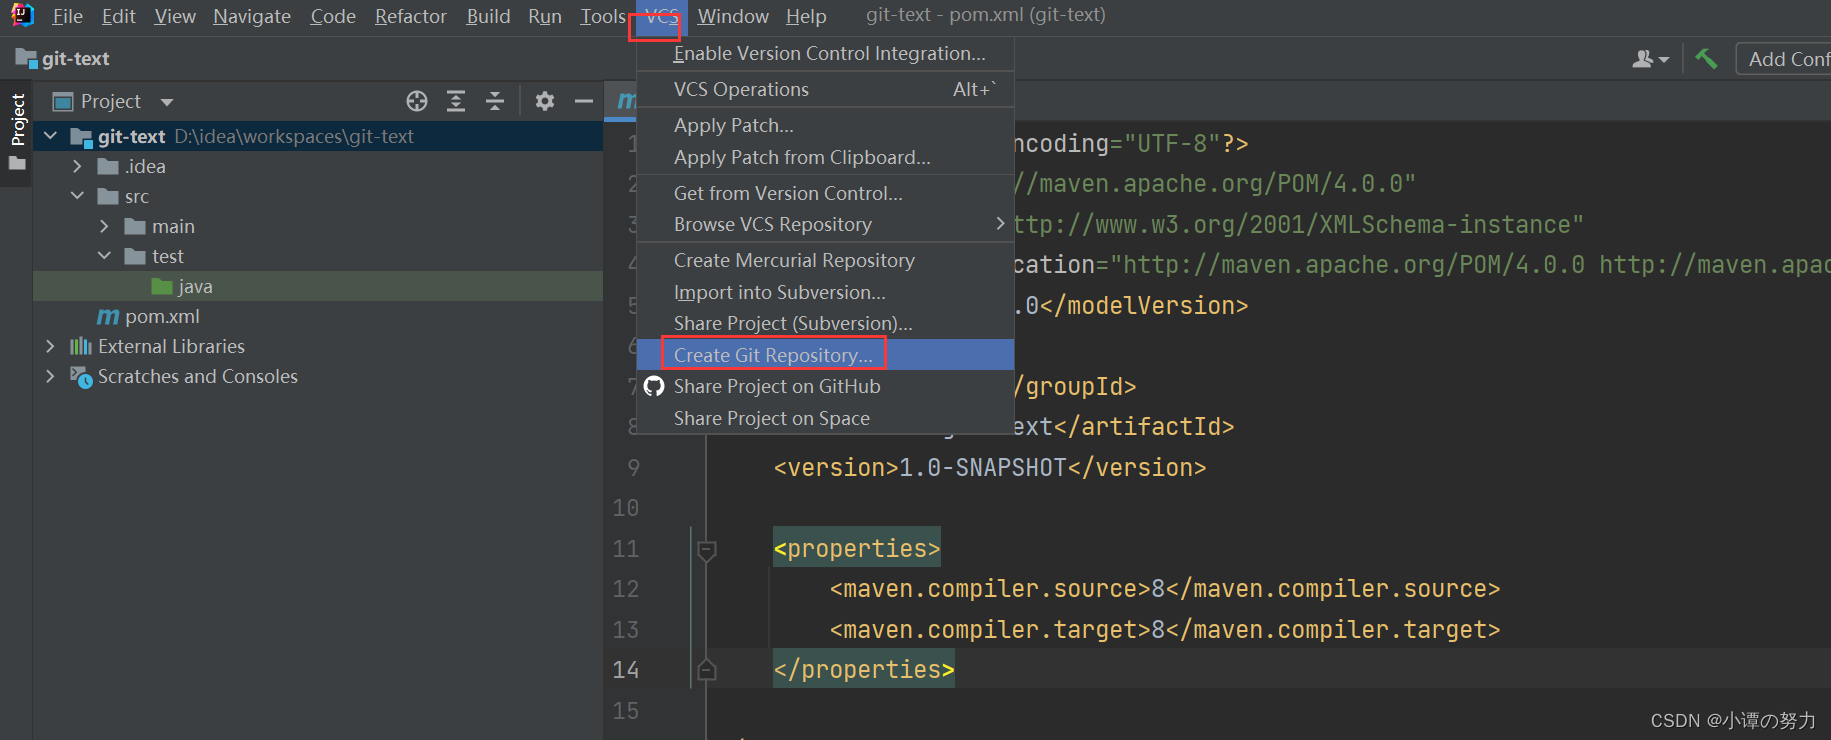Click the Build Project hammer icon

1707,59
